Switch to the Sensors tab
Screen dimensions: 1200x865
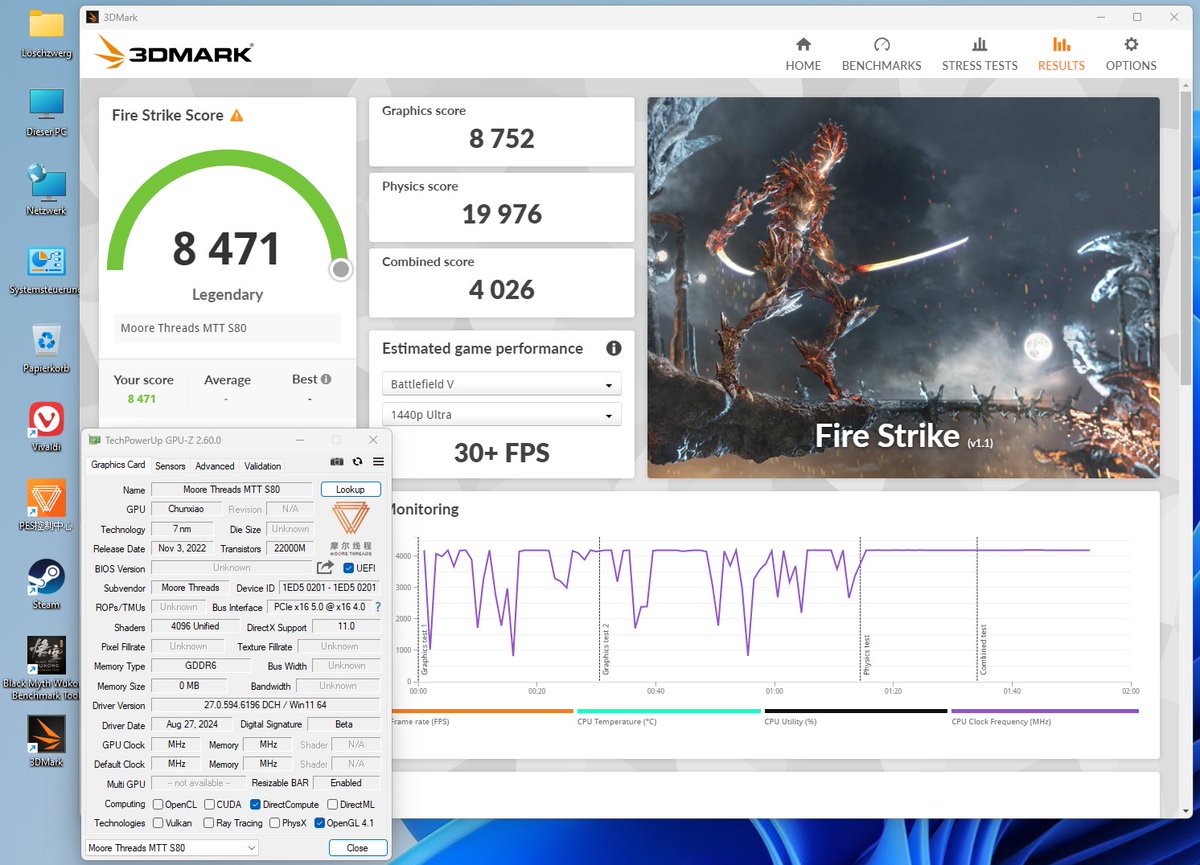170,466
